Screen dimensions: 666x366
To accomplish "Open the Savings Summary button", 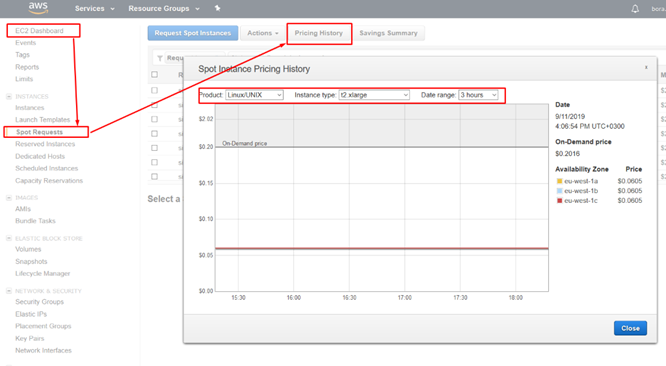I will [x=388, y=33].
